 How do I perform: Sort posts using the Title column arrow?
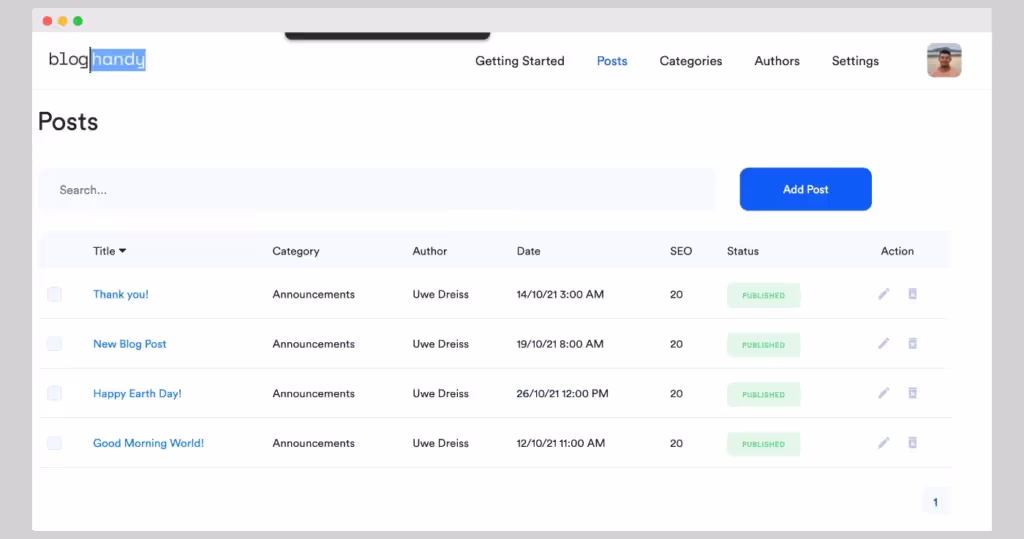pos(122,251)
